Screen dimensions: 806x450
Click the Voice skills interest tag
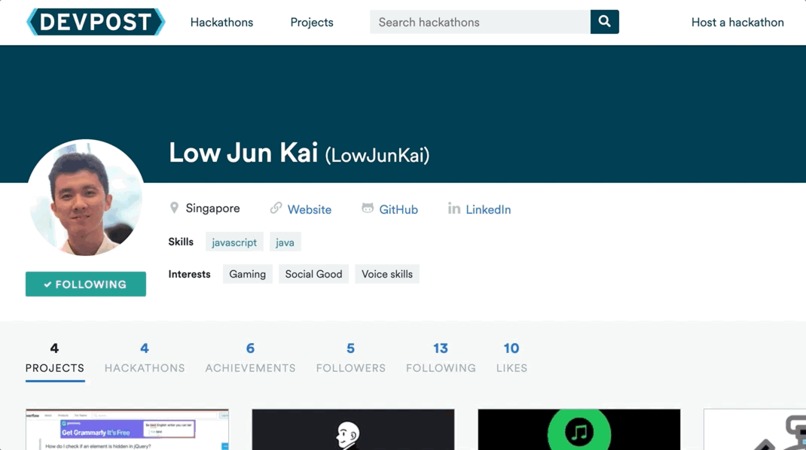tap(387, 274)
